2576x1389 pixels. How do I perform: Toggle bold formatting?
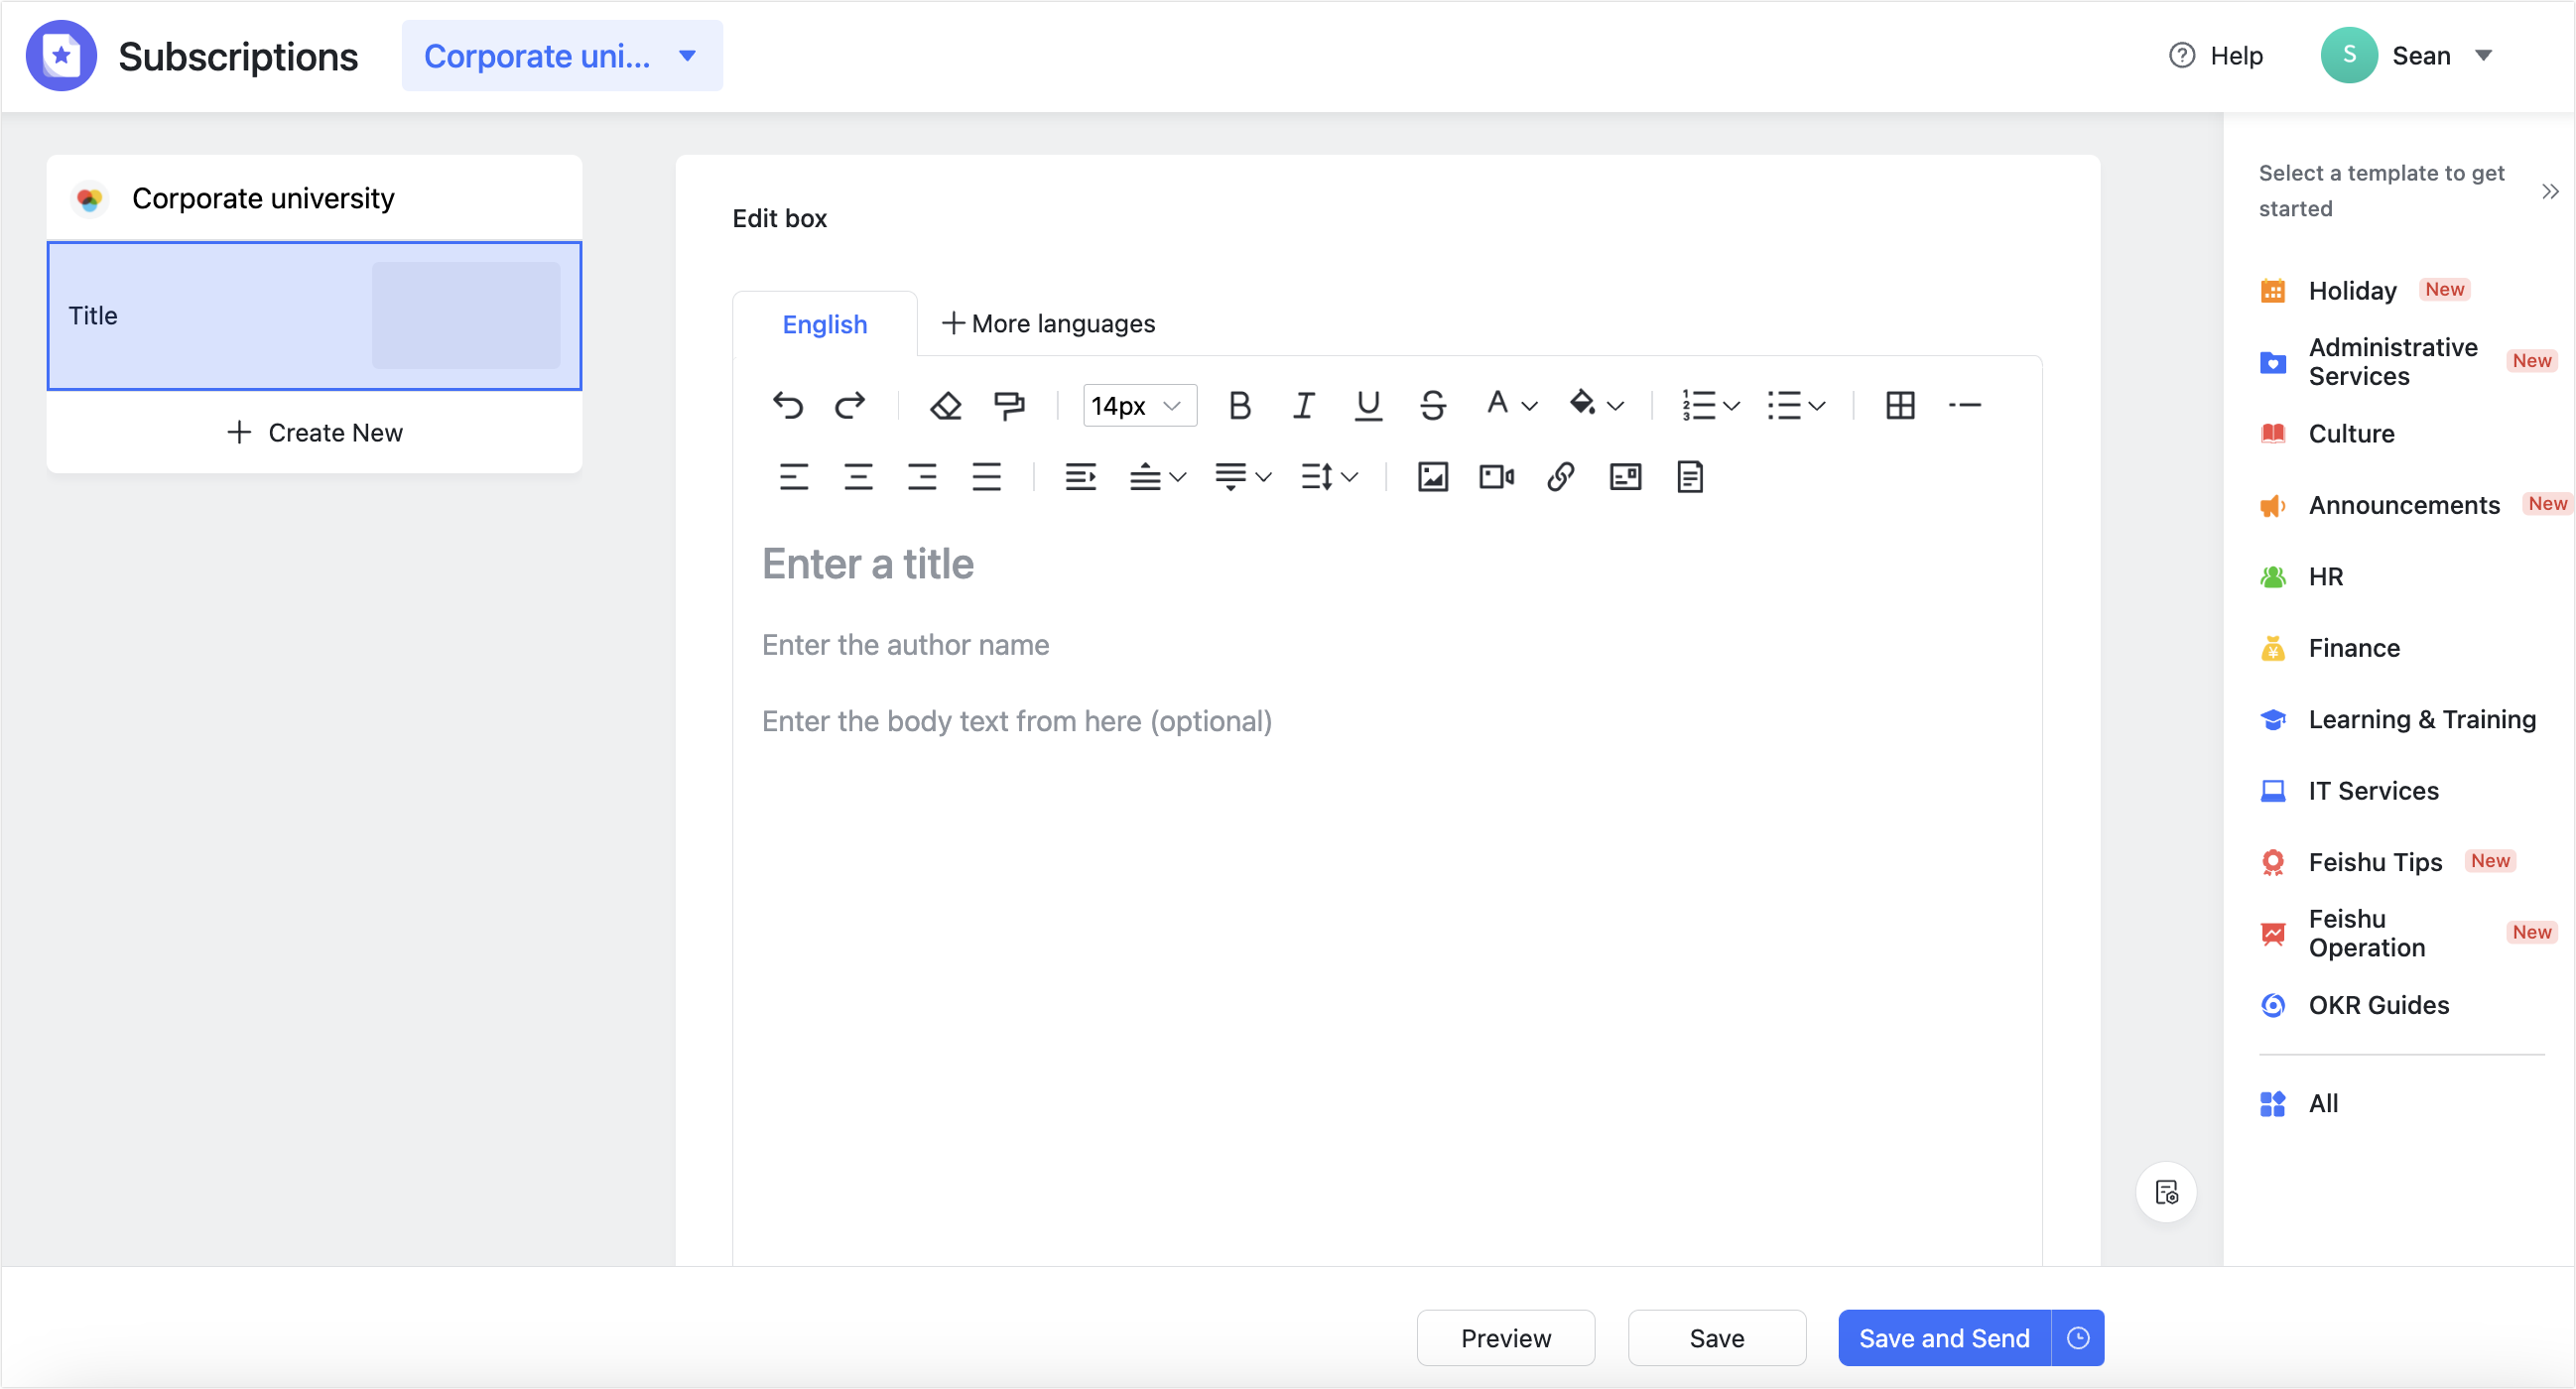(1240, 405)
